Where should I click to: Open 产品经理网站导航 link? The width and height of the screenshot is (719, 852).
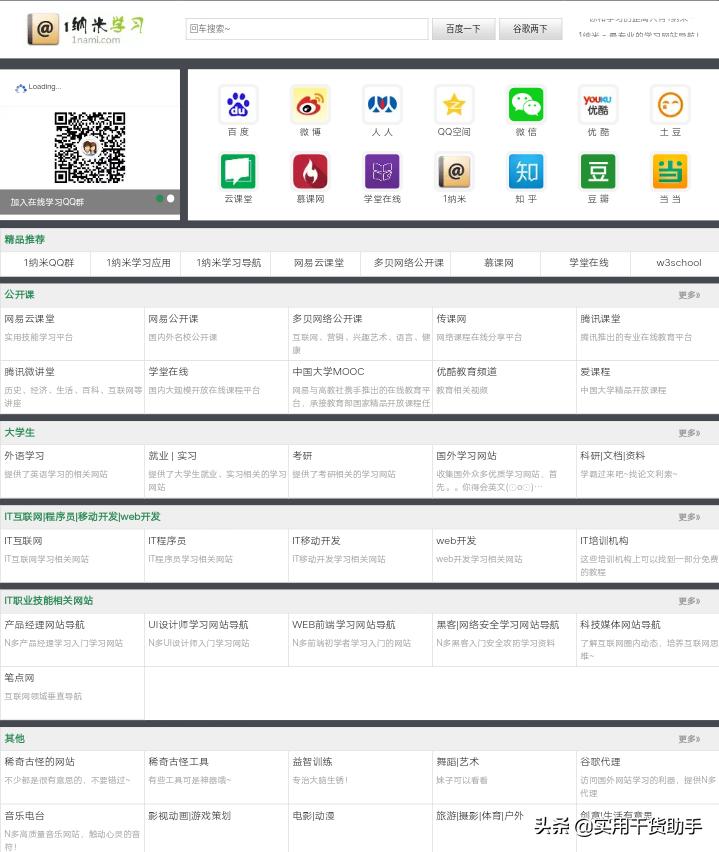tap(44, 625)
